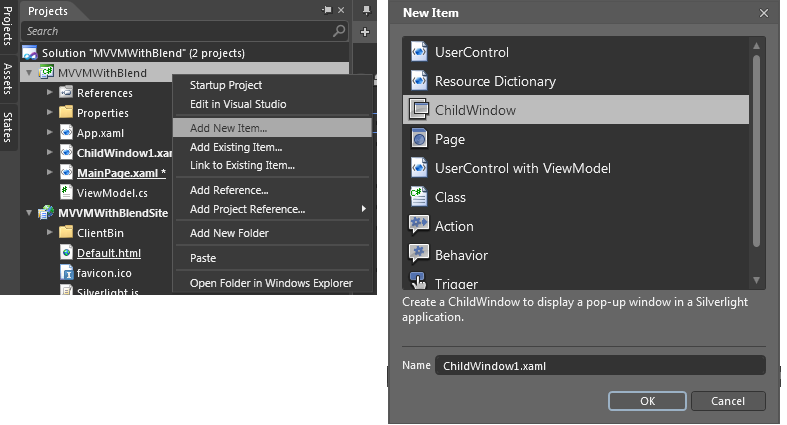Expand the App.xaml node
Screen dimensions: 787x425
click(49, 132)
